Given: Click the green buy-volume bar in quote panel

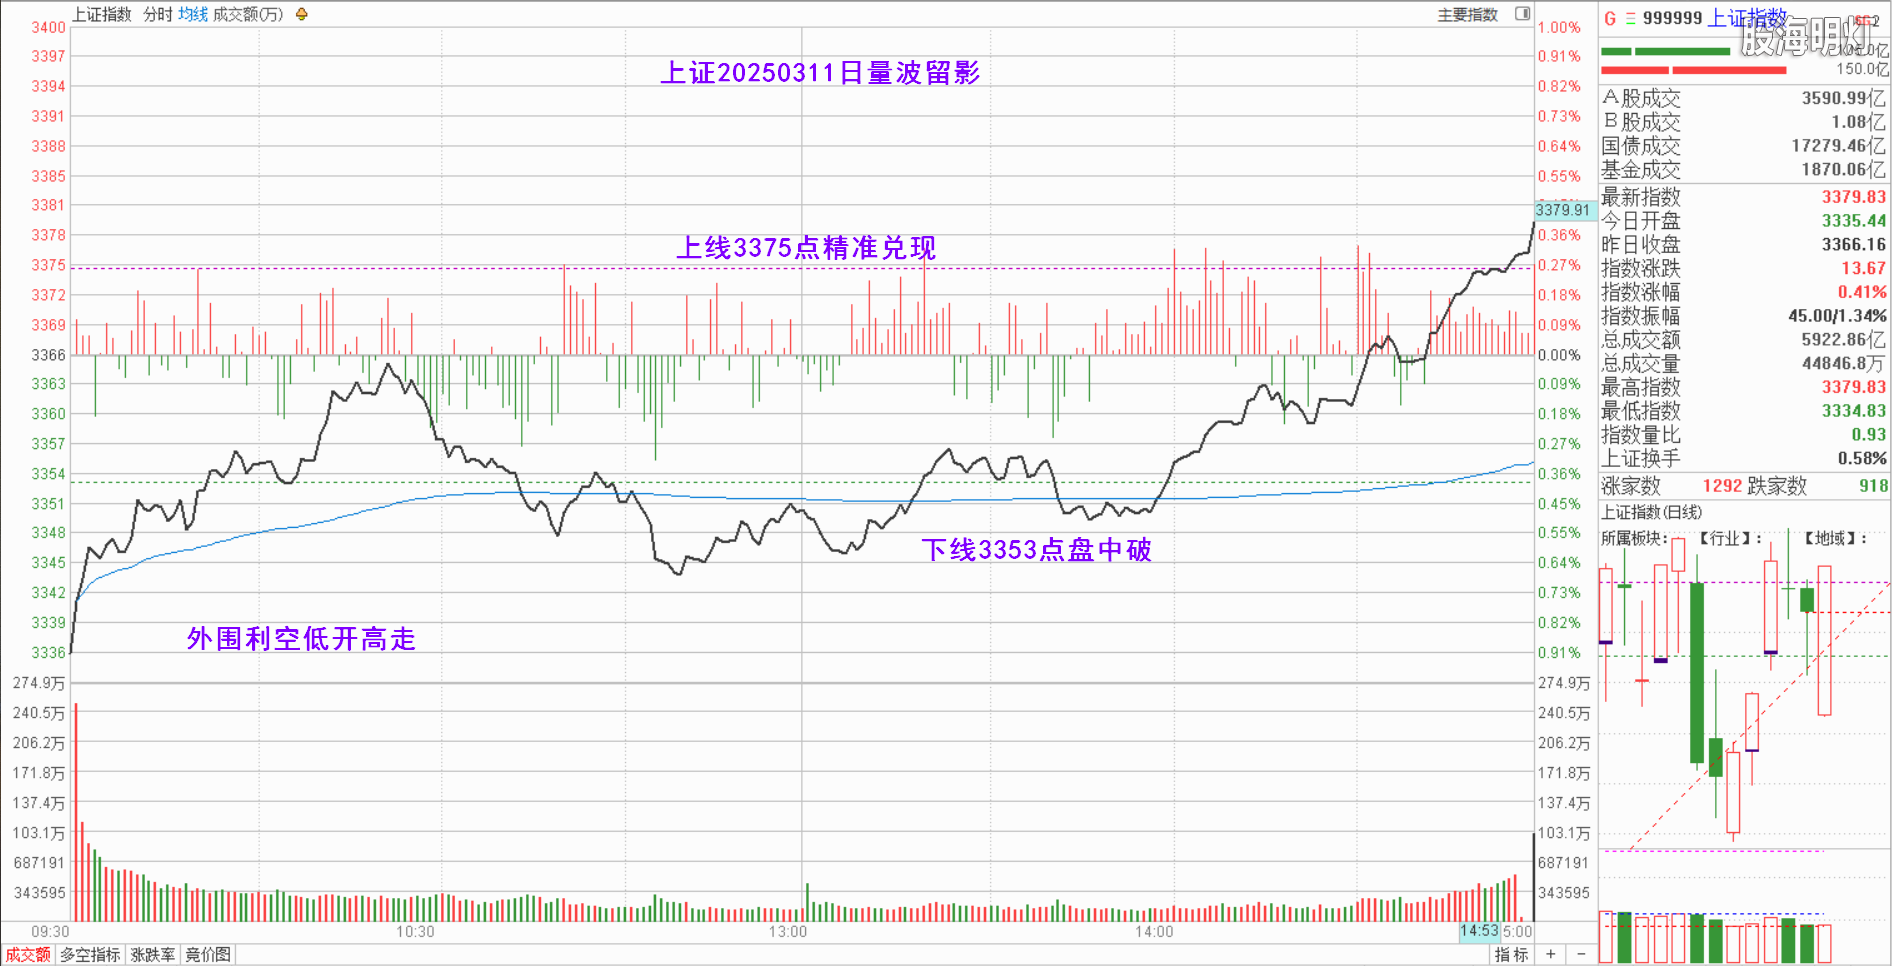Looking at the screenshot, I should point(1665,51).
